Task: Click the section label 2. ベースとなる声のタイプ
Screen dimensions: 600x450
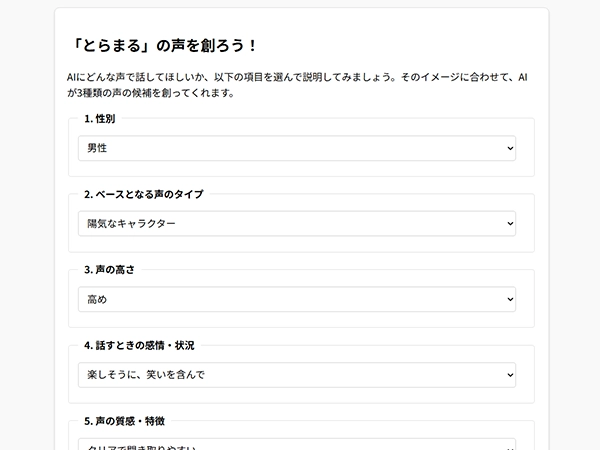Action: pyautogui.click(x=143, y=194)
